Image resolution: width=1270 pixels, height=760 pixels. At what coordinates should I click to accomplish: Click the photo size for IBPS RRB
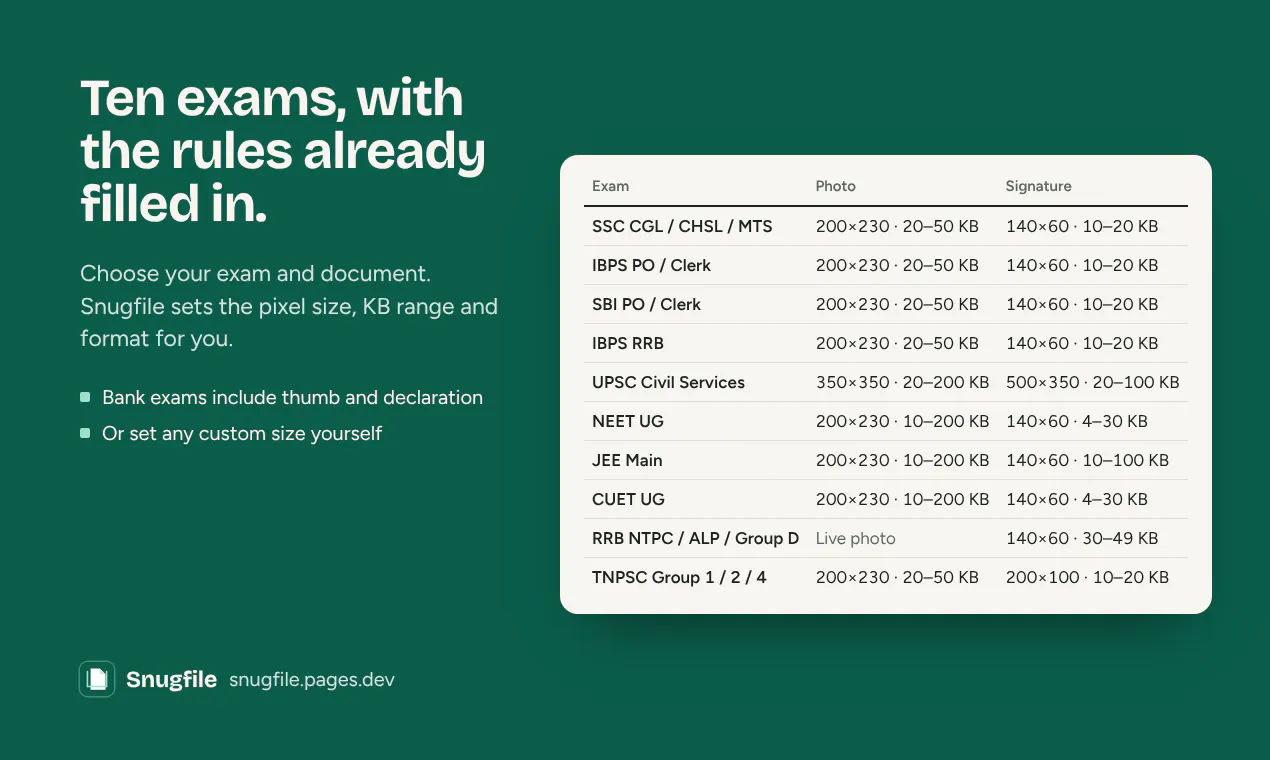click(x=897, y=343)
